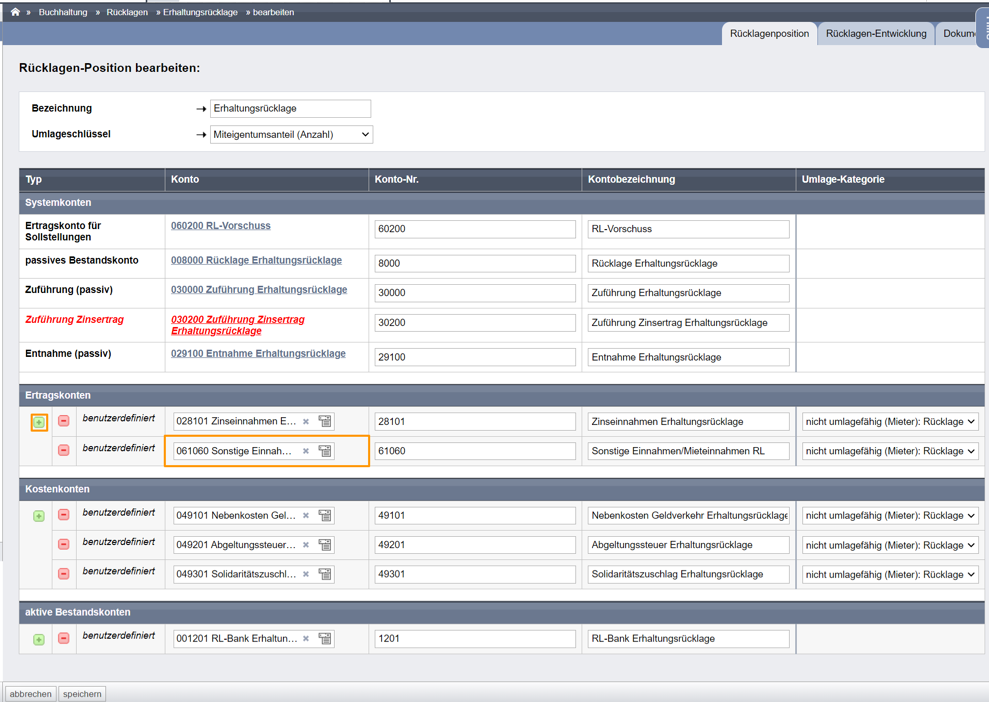Open the 060200 RL-Vorschuss account link
This screenshot has width=989, height=702.
221,226
